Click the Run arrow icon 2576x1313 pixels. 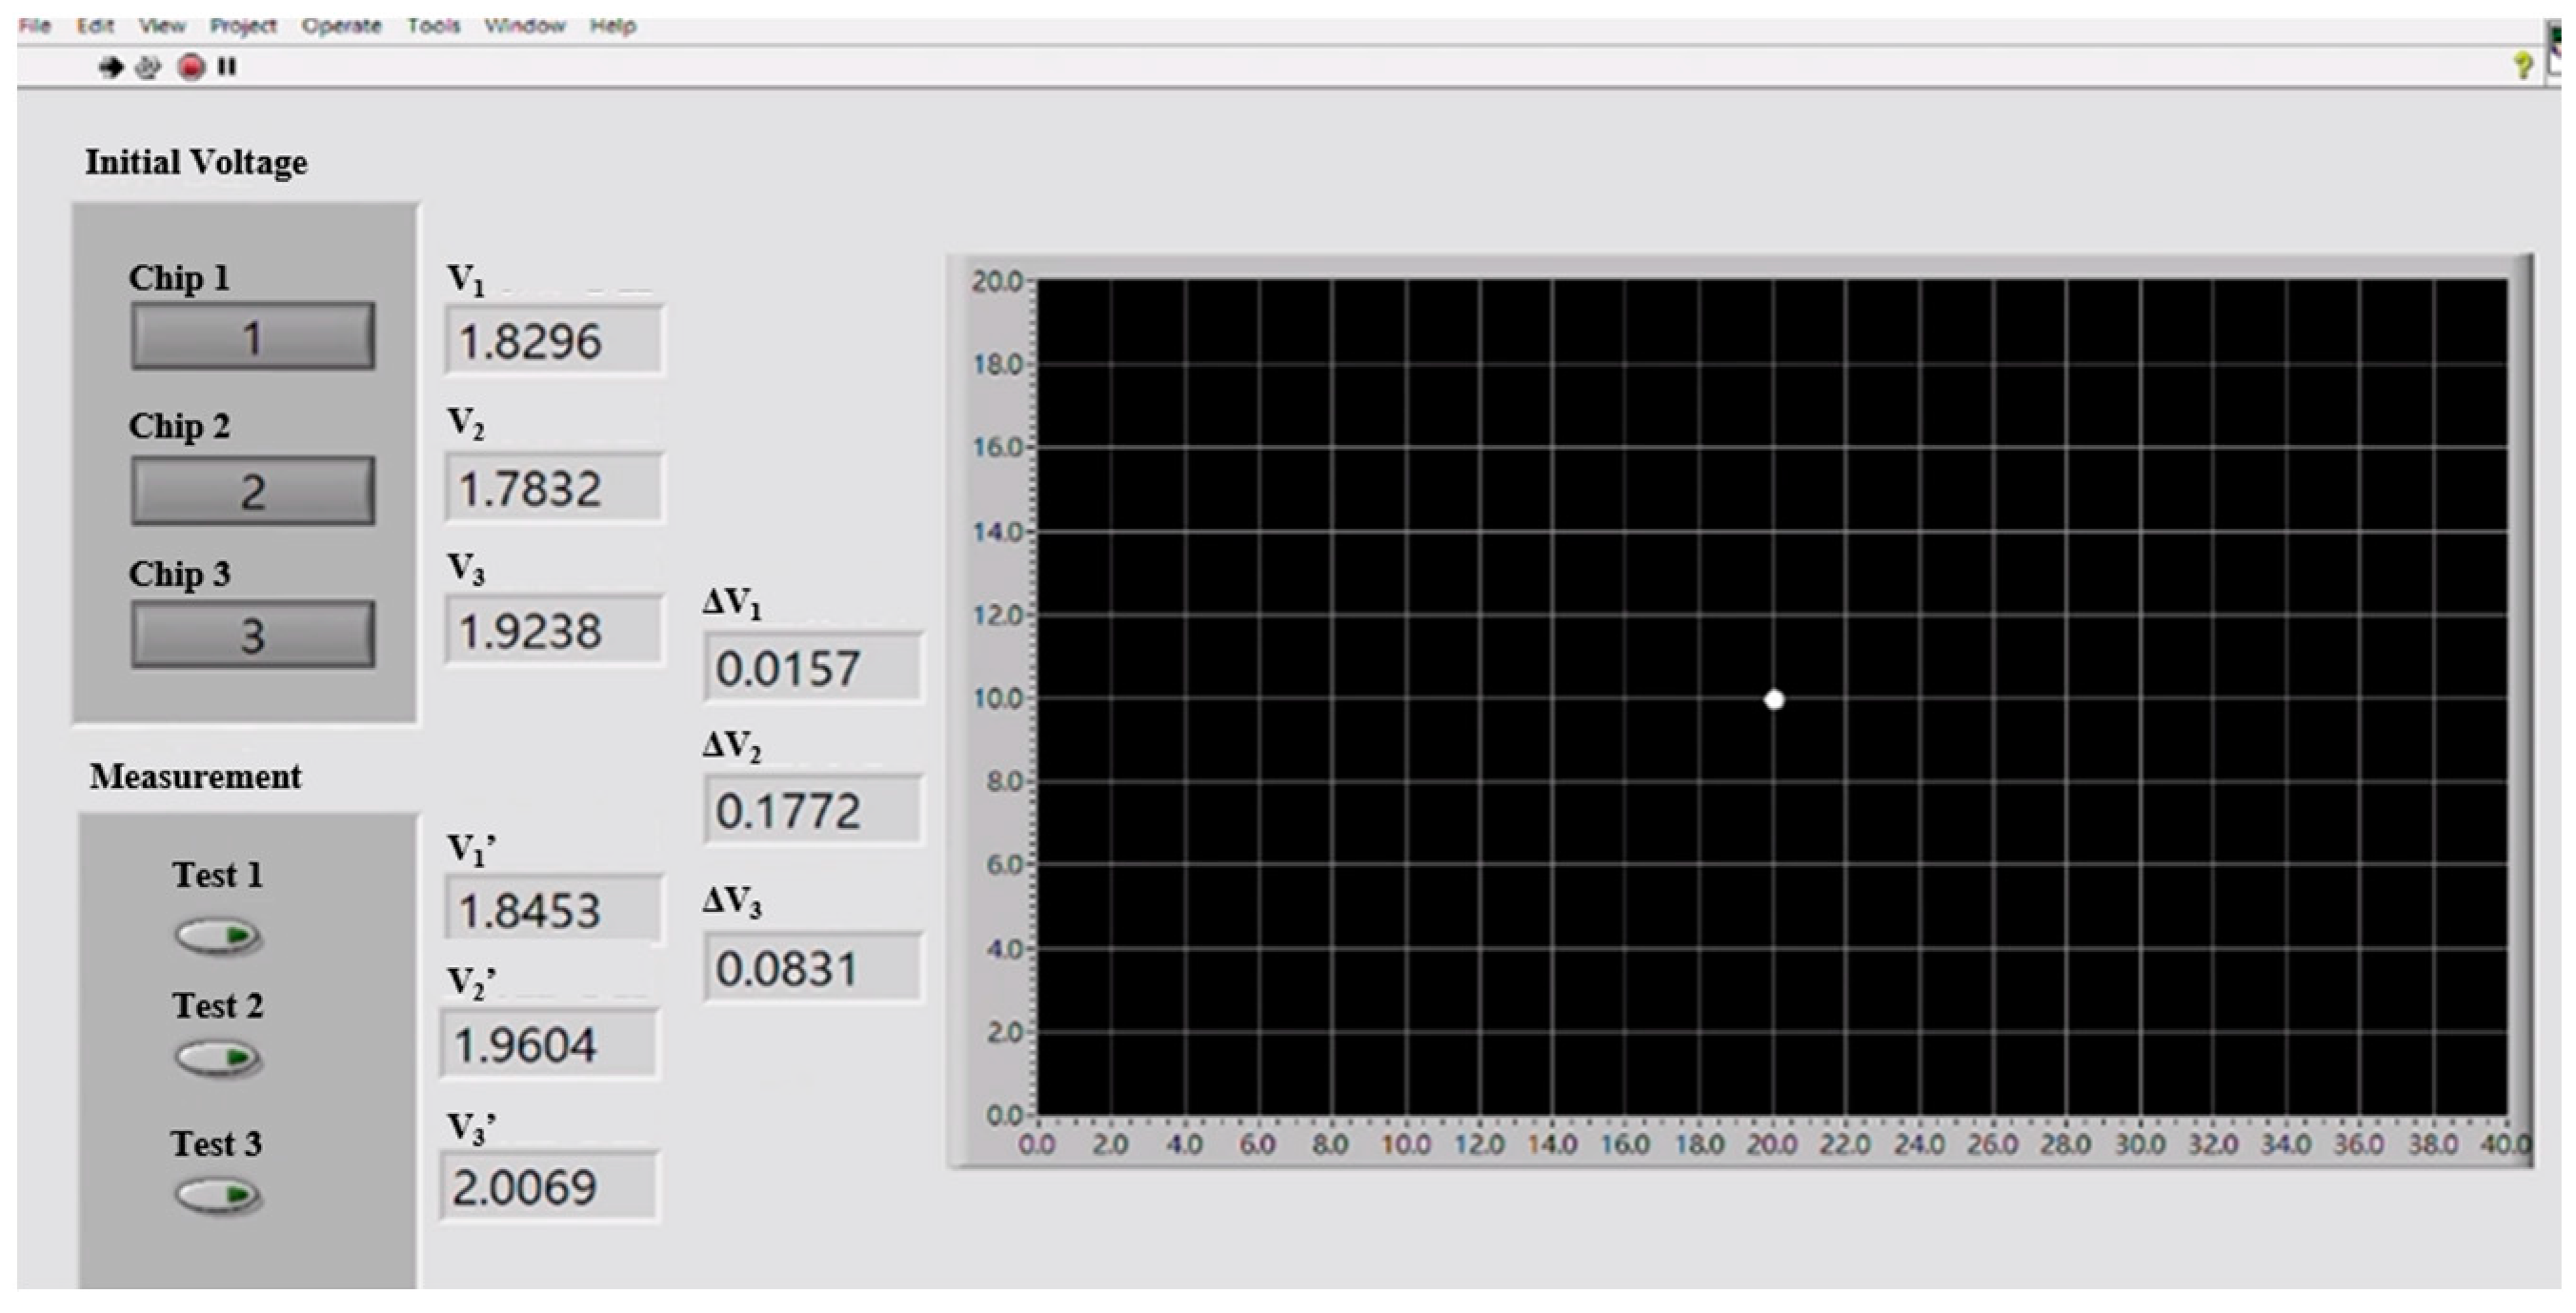coord(110,67)
